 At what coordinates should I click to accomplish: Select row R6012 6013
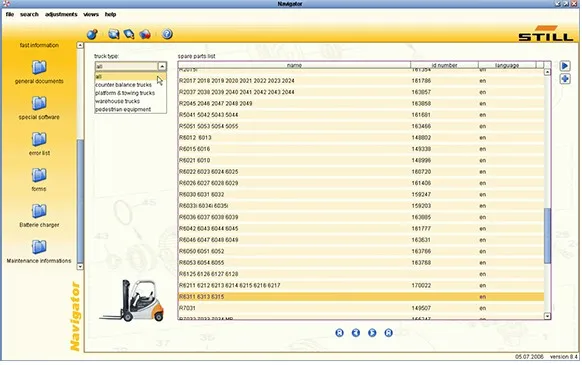coord(361,137)
